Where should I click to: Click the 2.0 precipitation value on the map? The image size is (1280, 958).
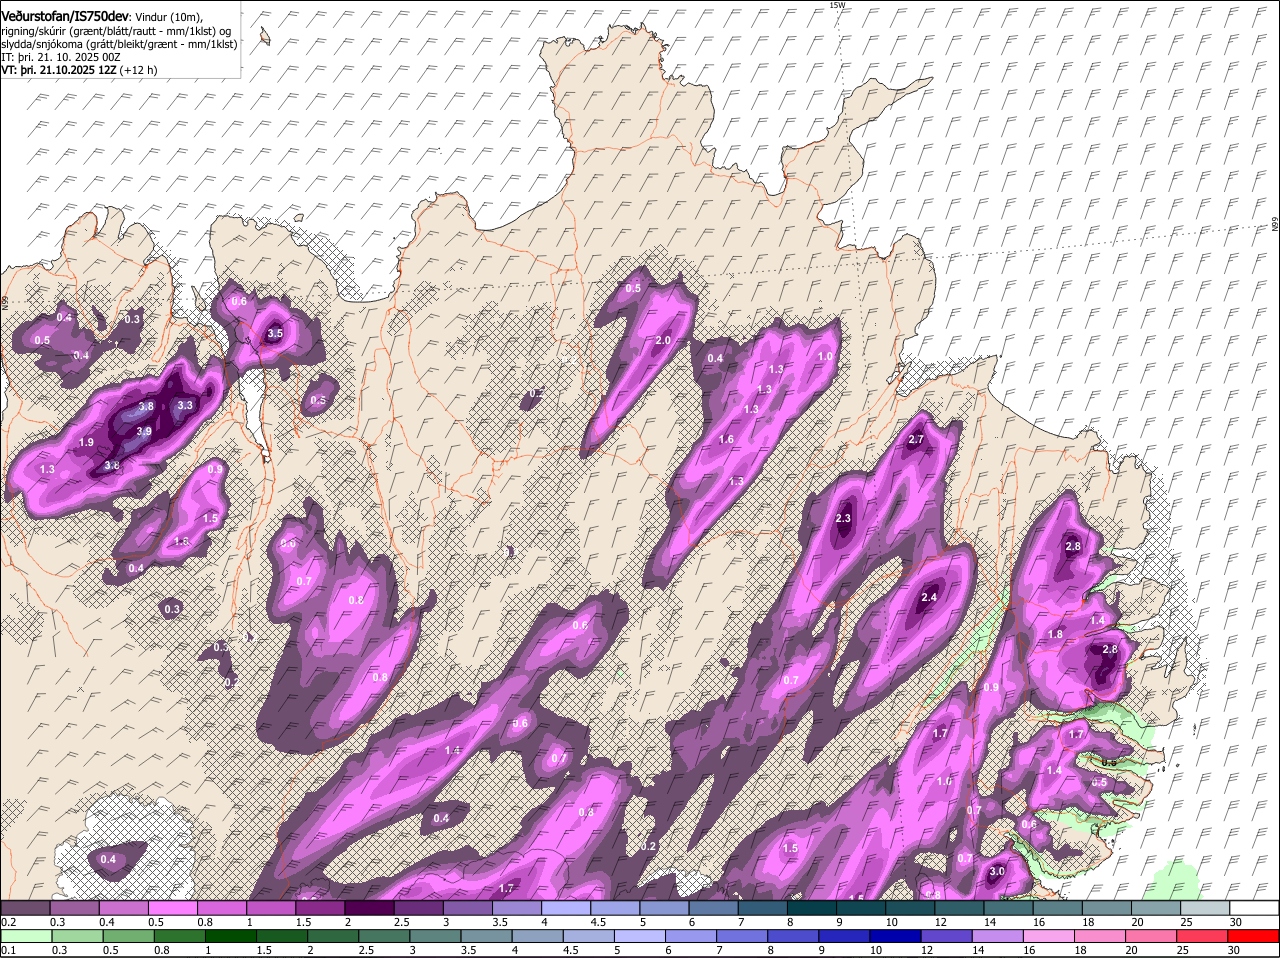663,340
